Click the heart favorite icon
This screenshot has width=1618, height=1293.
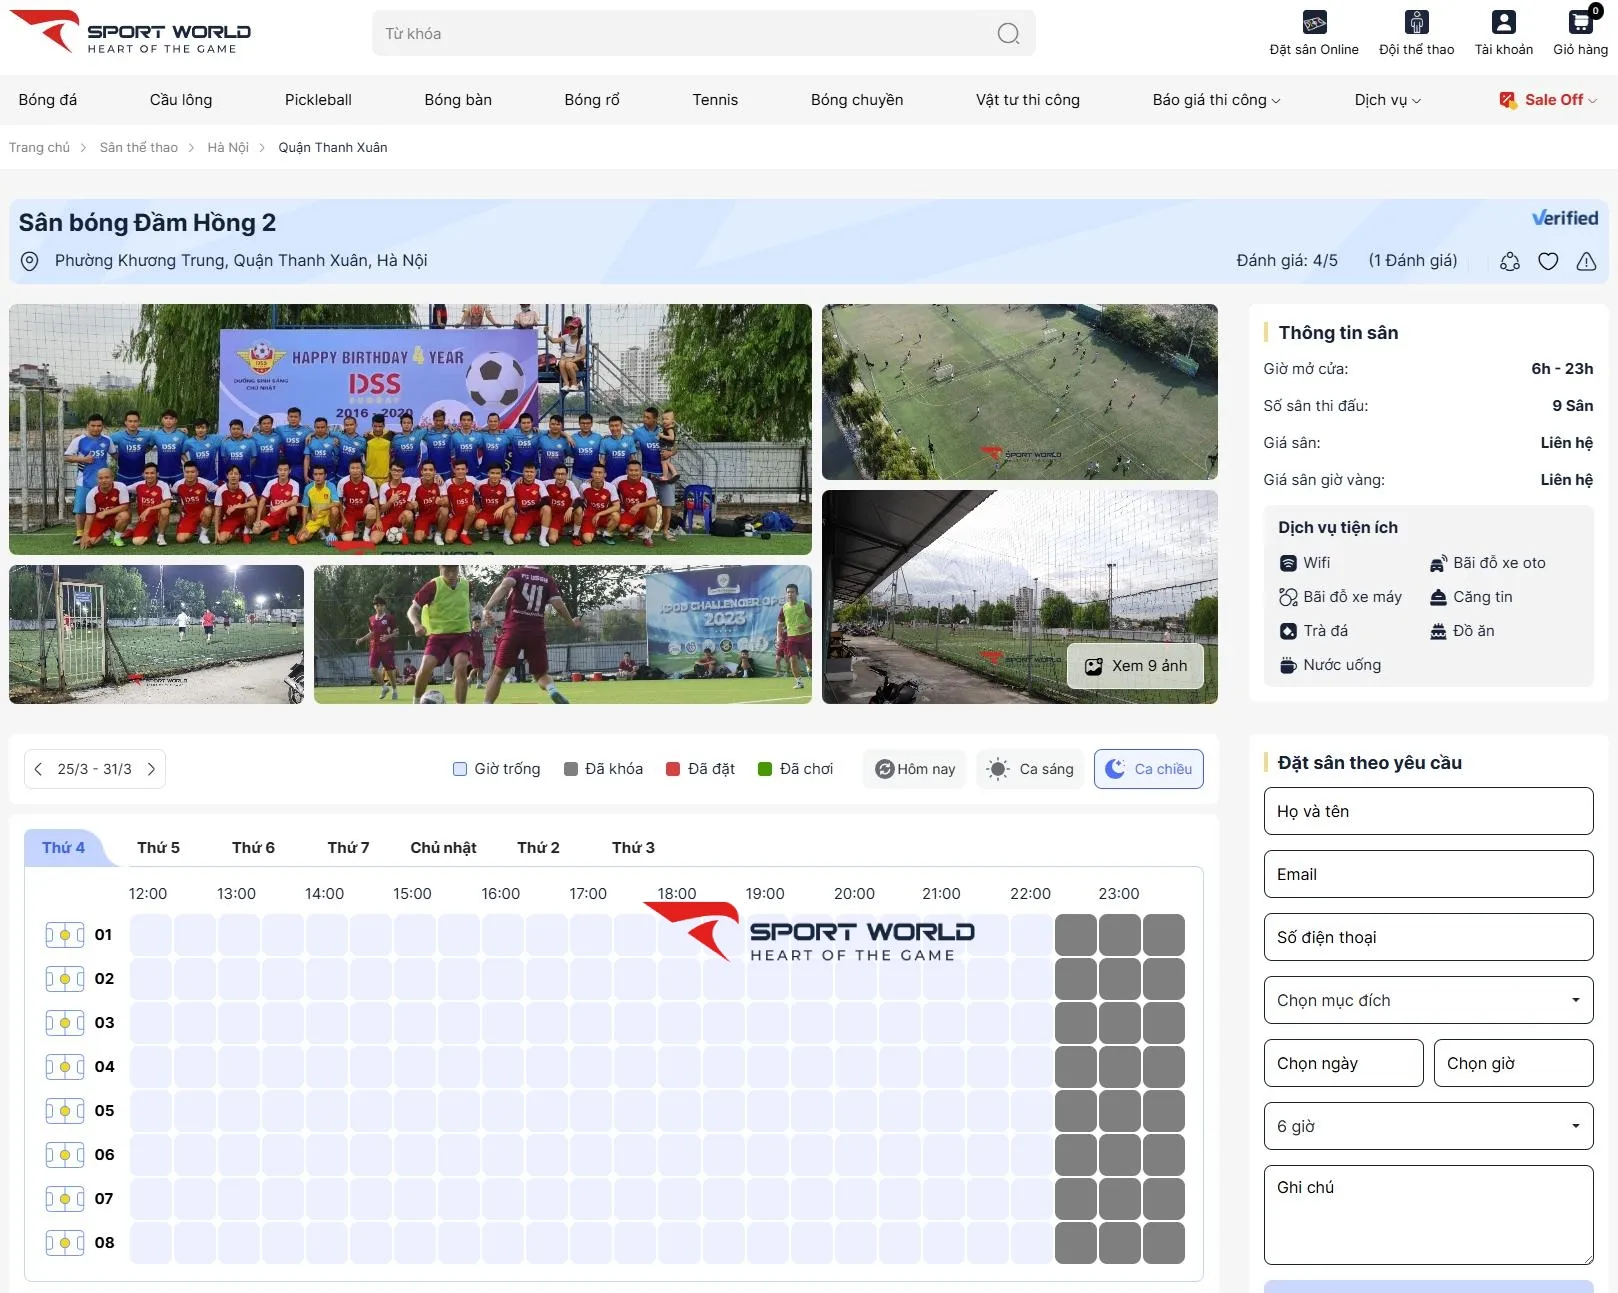point(1548,262)
